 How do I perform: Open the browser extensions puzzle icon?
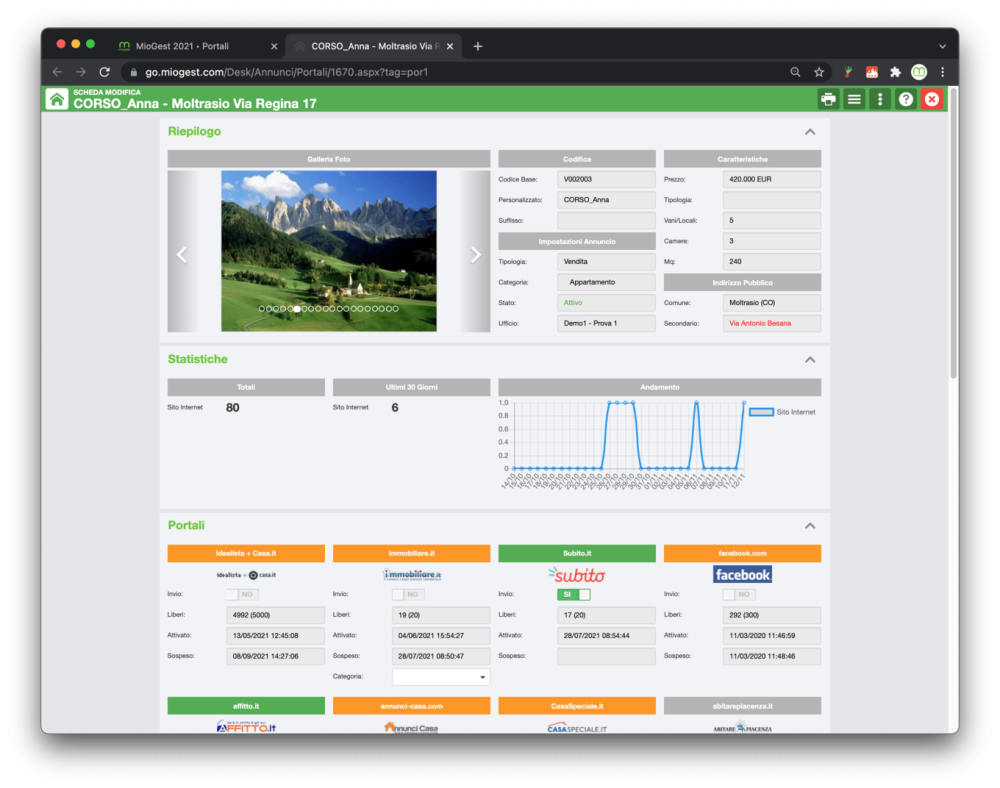pos(895,72)
